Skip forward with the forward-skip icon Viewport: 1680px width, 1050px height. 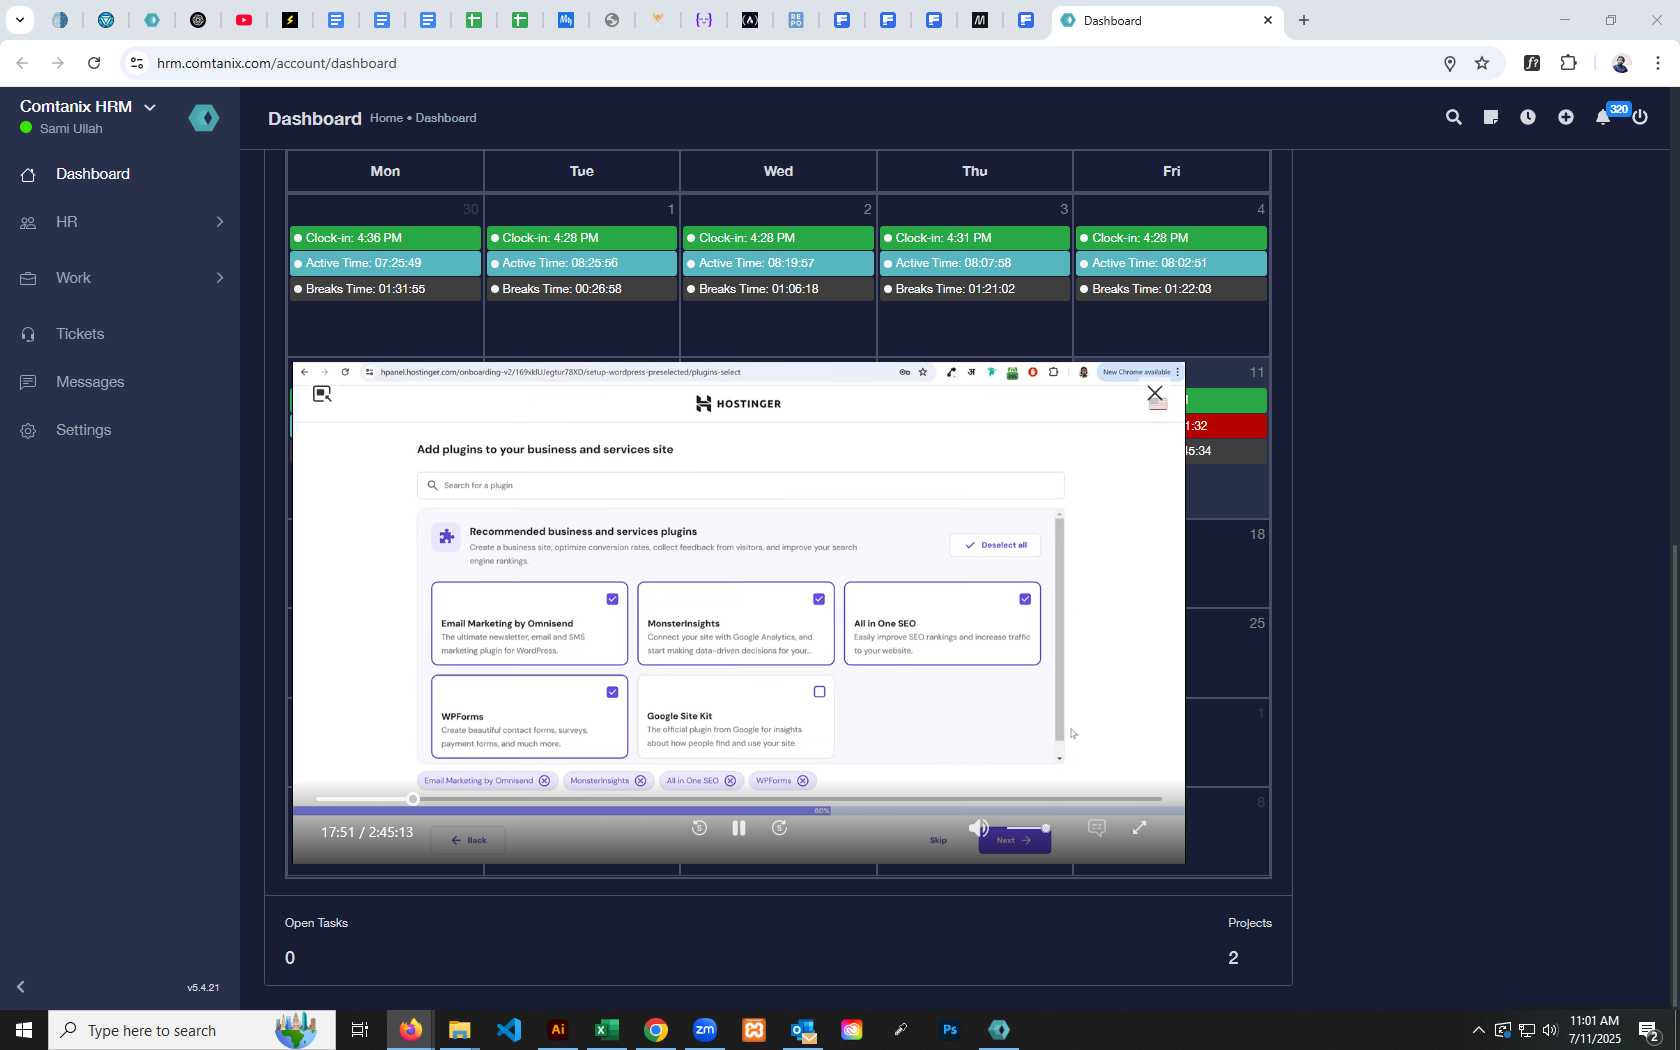pos(780,828)
